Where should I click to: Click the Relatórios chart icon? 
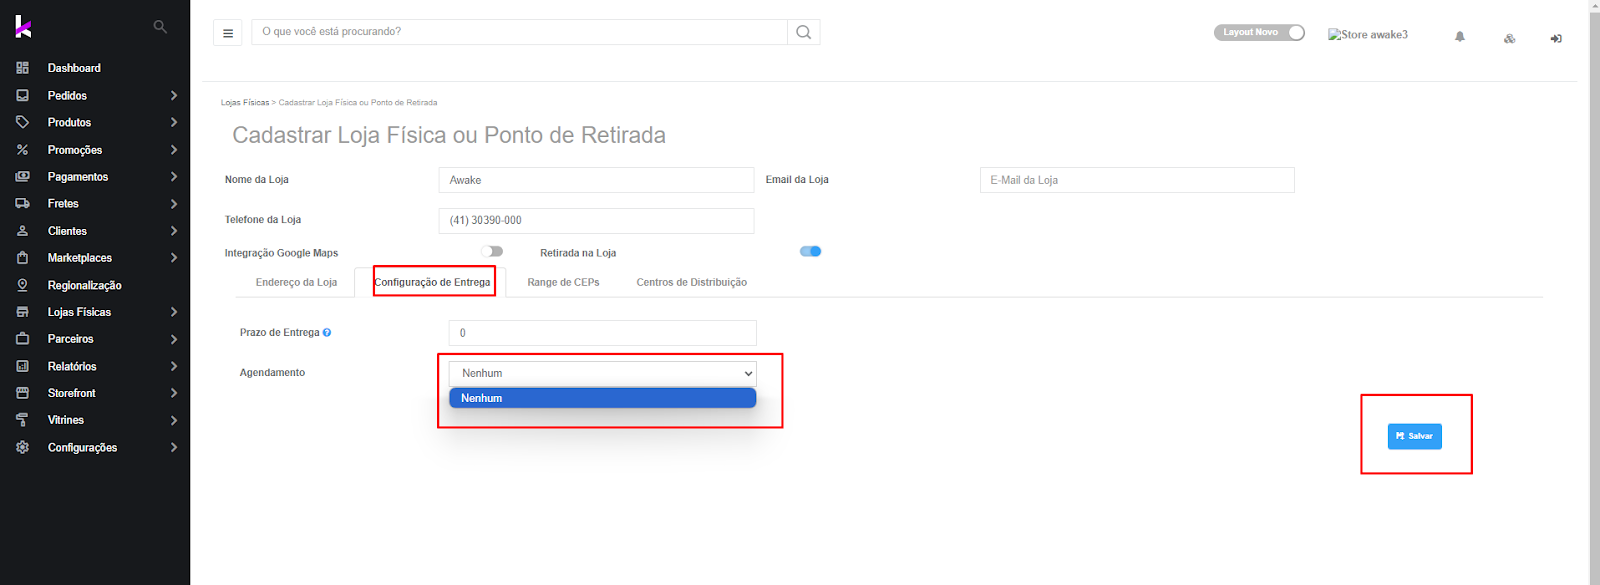(x=22, y=366)
